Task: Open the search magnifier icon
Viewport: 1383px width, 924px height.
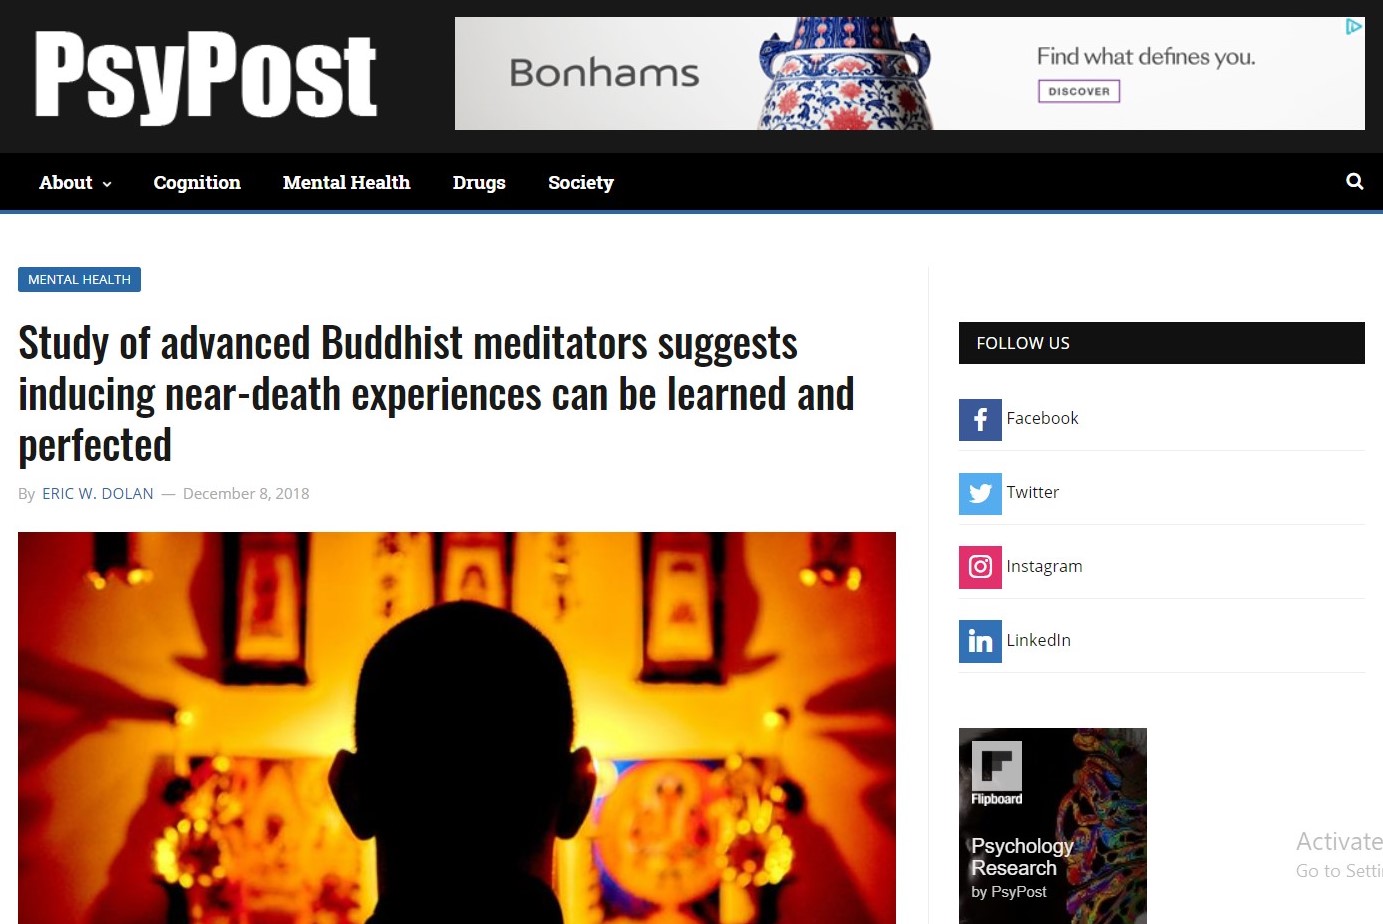Action: pyautogui.click(x=1354, y=181)
